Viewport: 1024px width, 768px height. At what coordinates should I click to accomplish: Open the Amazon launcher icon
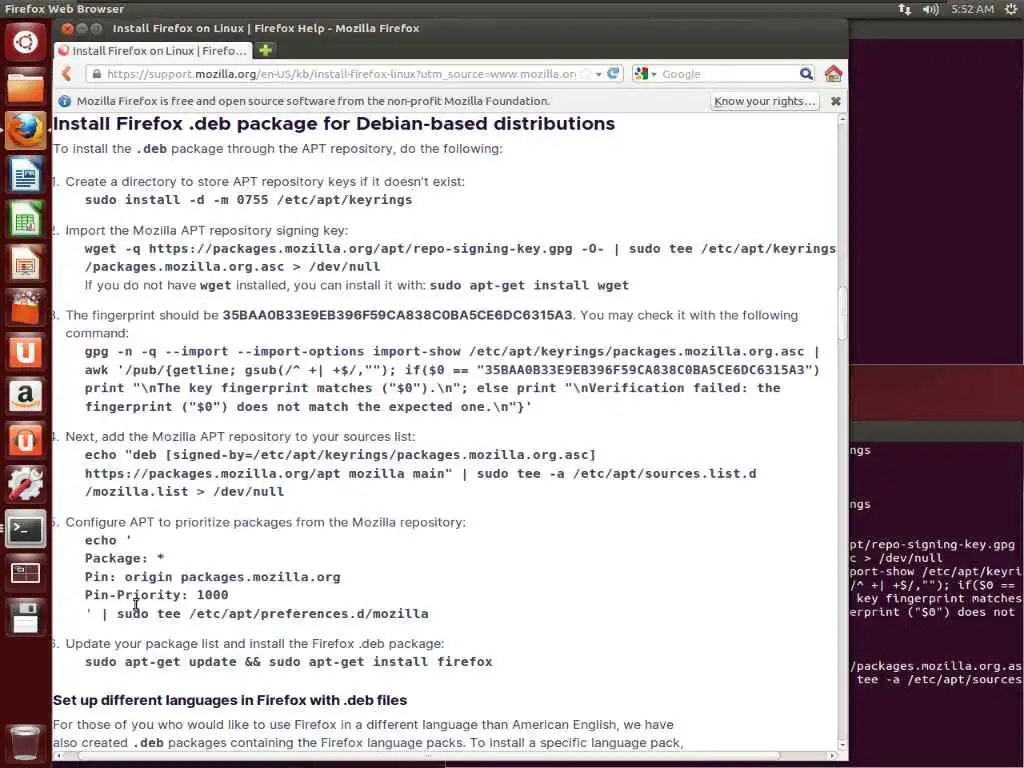pos(25,396)
